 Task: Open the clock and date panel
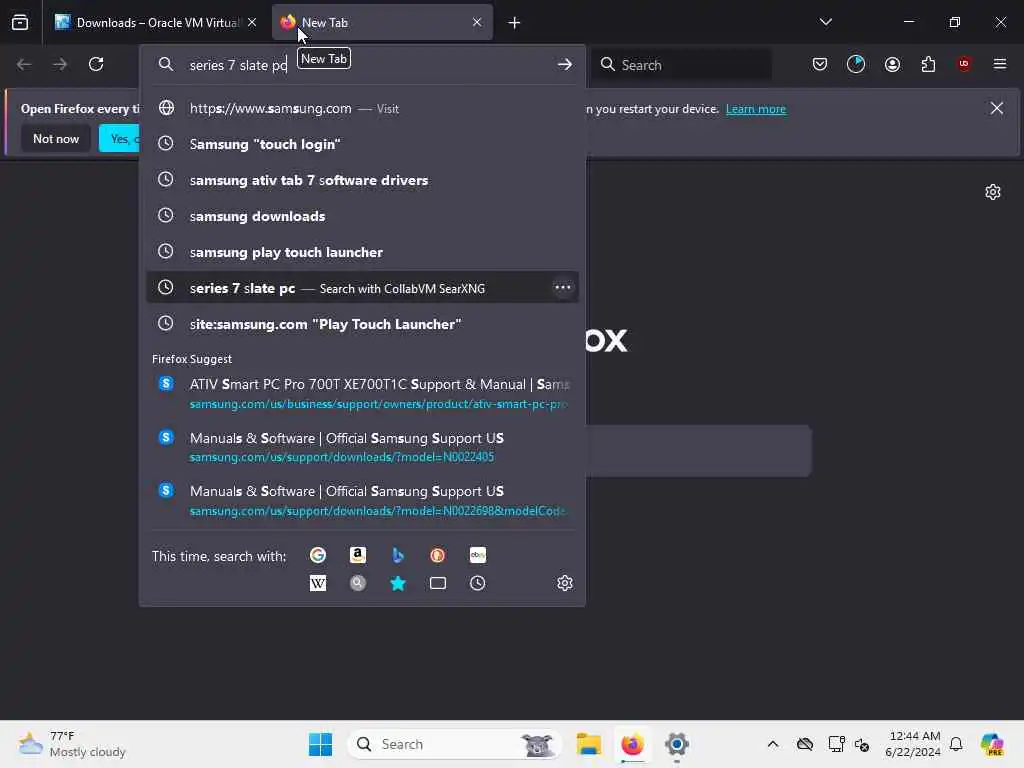pyautogui.click(x=912, y=744)
